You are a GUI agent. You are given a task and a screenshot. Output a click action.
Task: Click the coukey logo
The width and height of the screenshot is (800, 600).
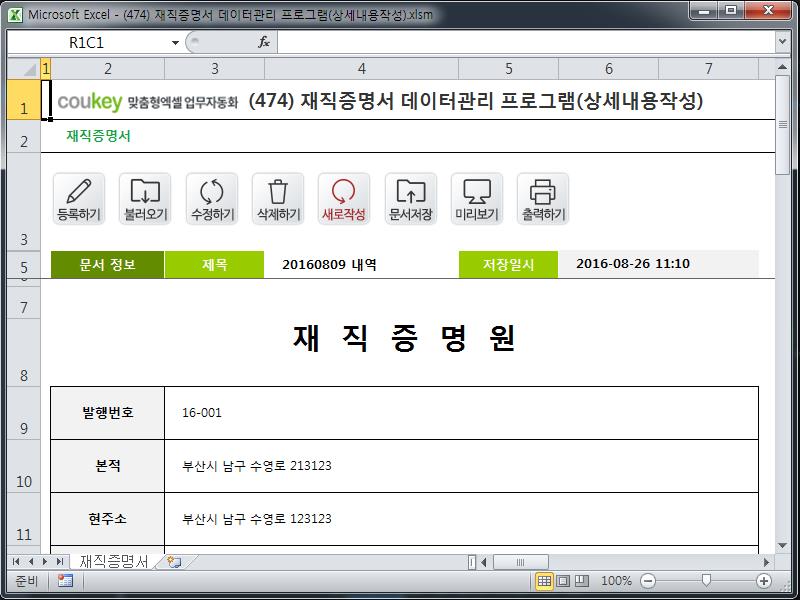[x=90, y=102]
